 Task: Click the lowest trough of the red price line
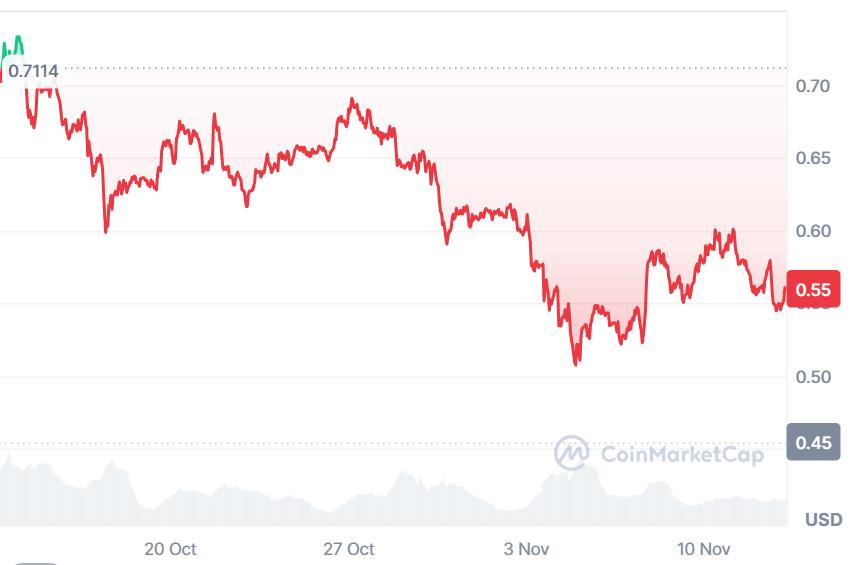(576, 363)
